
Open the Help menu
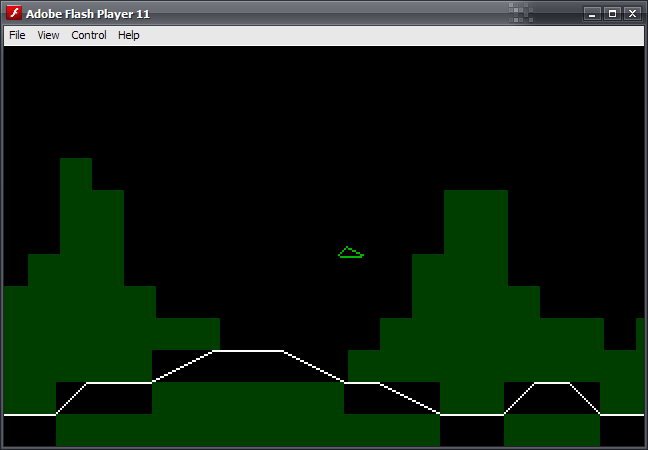coord(129,35)
